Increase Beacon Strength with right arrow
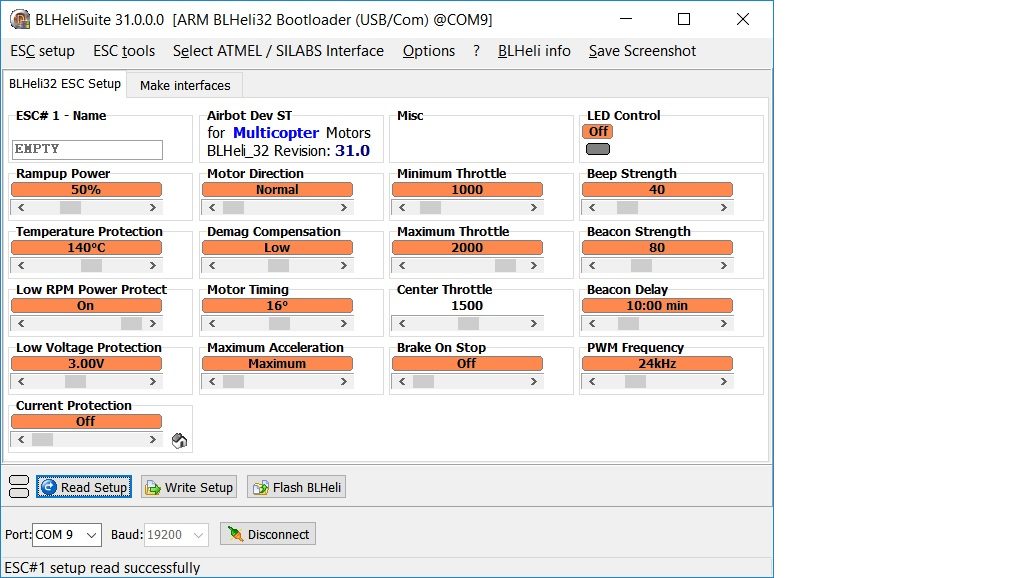 click(724, 266)
